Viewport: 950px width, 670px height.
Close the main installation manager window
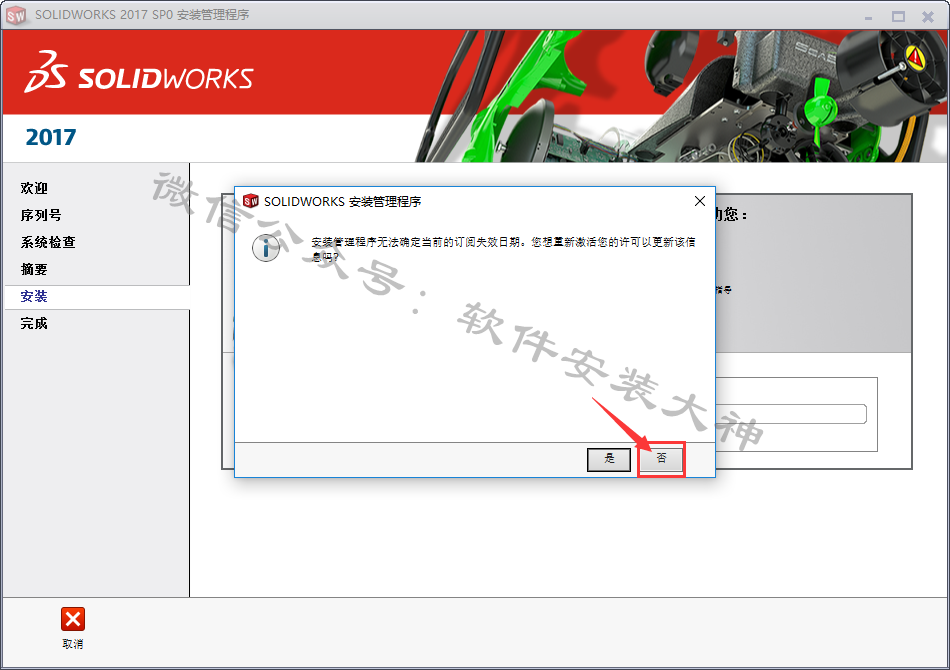(x=928, y=16)
